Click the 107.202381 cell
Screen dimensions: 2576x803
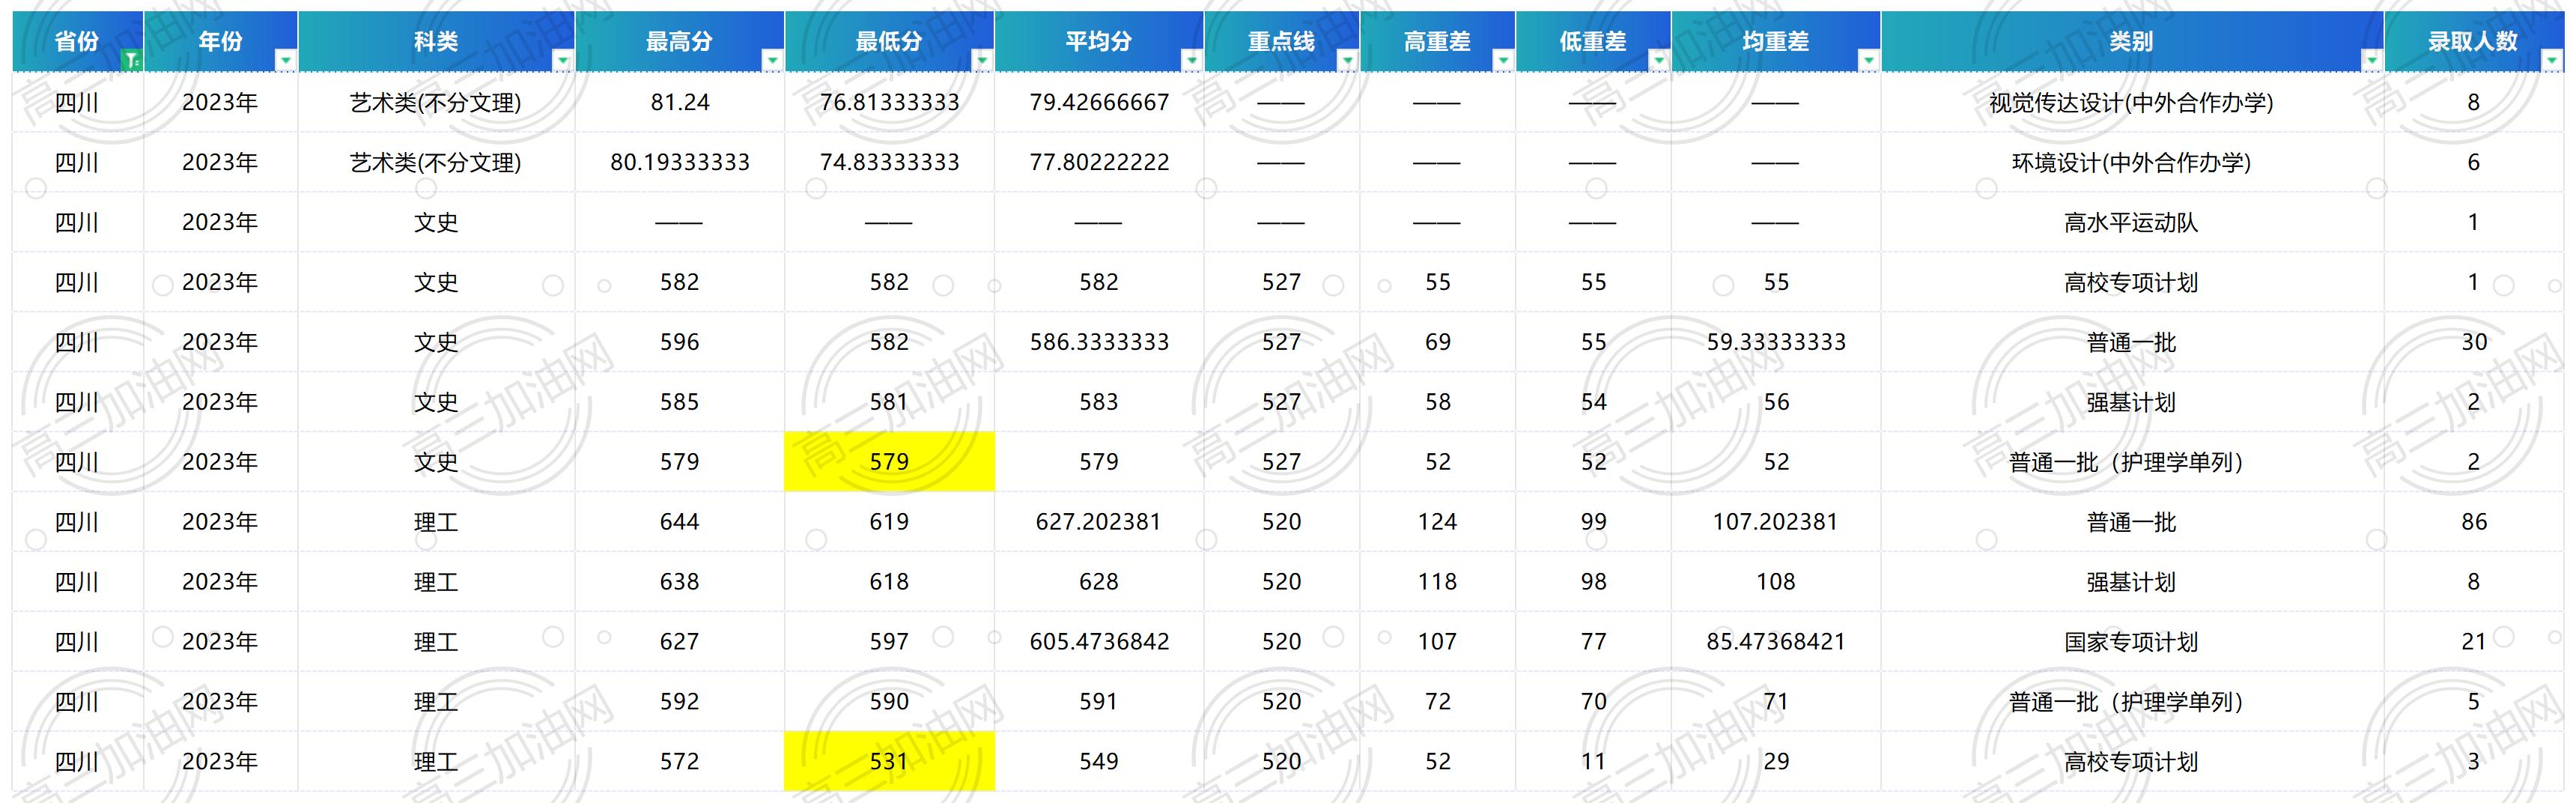tap(1776, 522)
